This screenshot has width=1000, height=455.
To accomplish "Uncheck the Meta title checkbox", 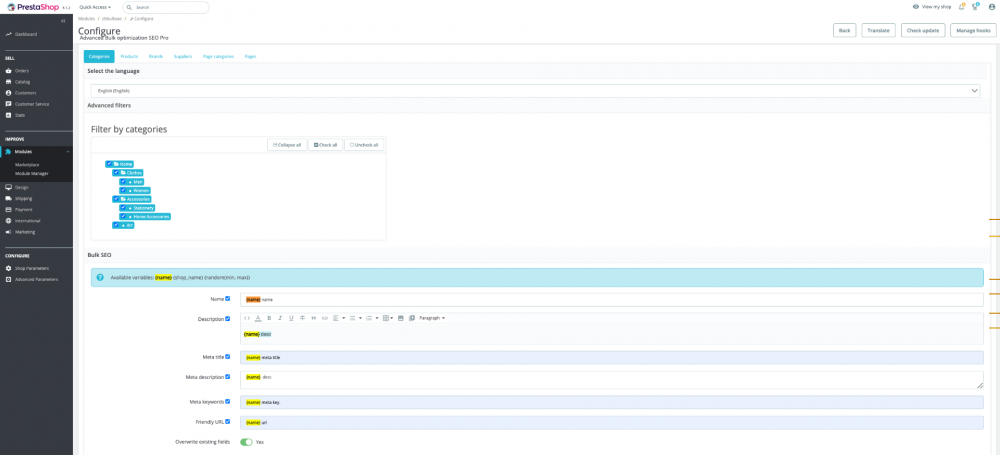I will click(228, 357).
